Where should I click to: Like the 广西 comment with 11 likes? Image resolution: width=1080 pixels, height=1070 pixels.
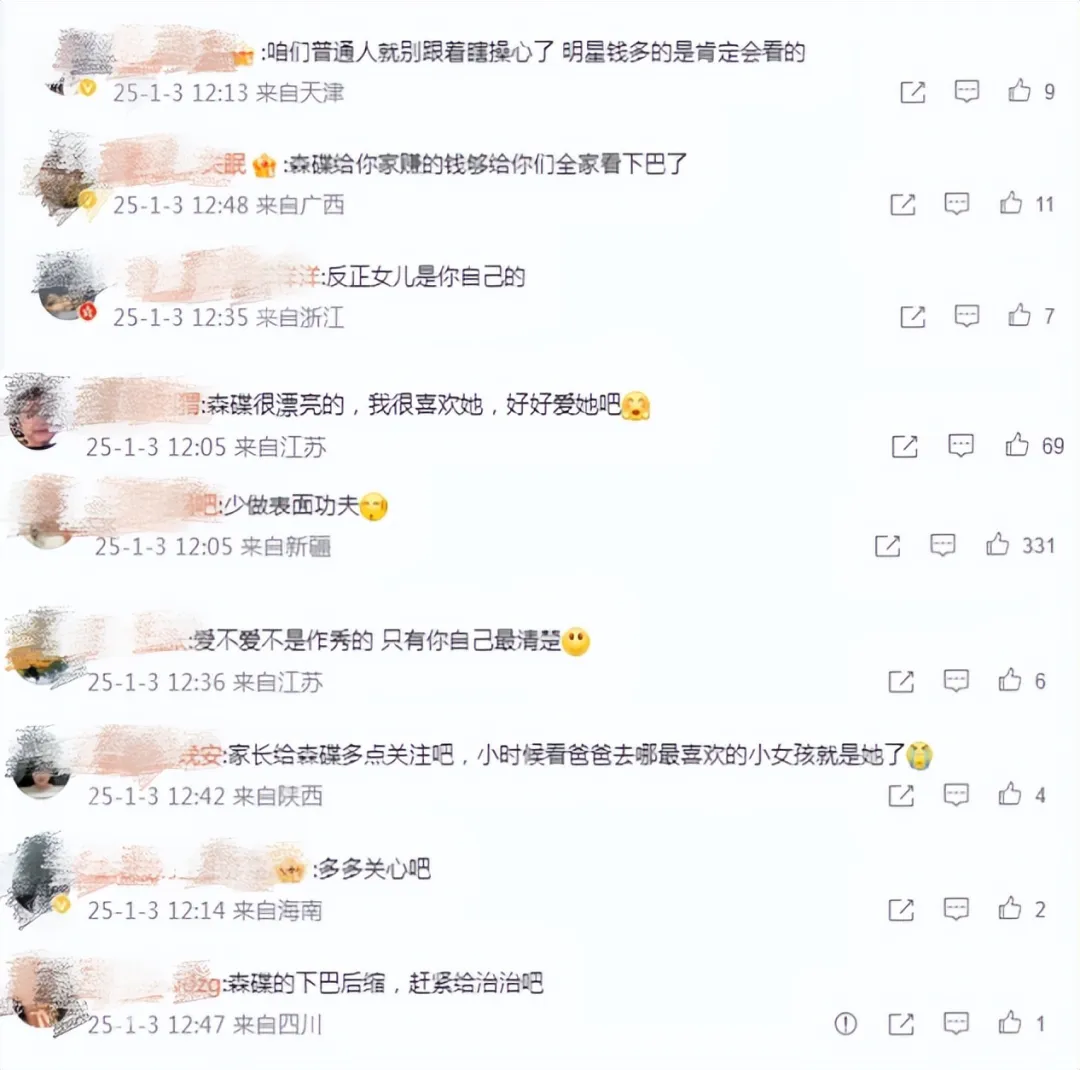[1010, 203]
